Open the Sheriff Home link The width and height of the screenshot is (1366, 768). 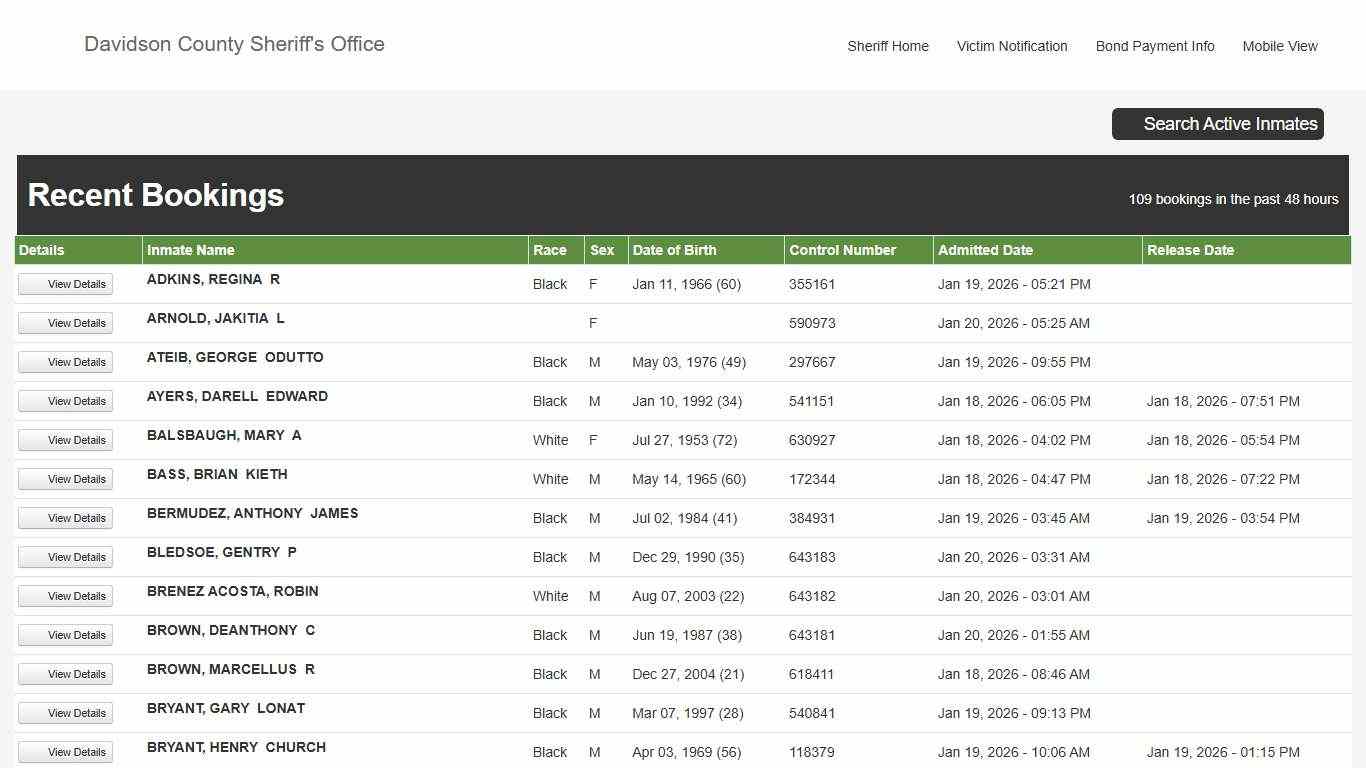click(x=887, y=46)
